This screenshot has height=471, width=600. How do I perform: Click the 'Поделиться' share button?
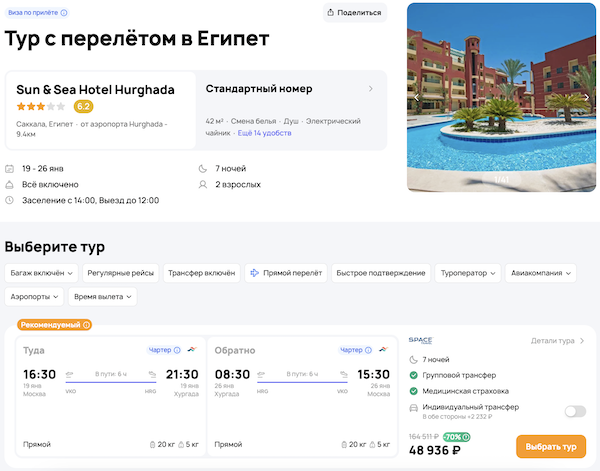[x=355, y=13]
